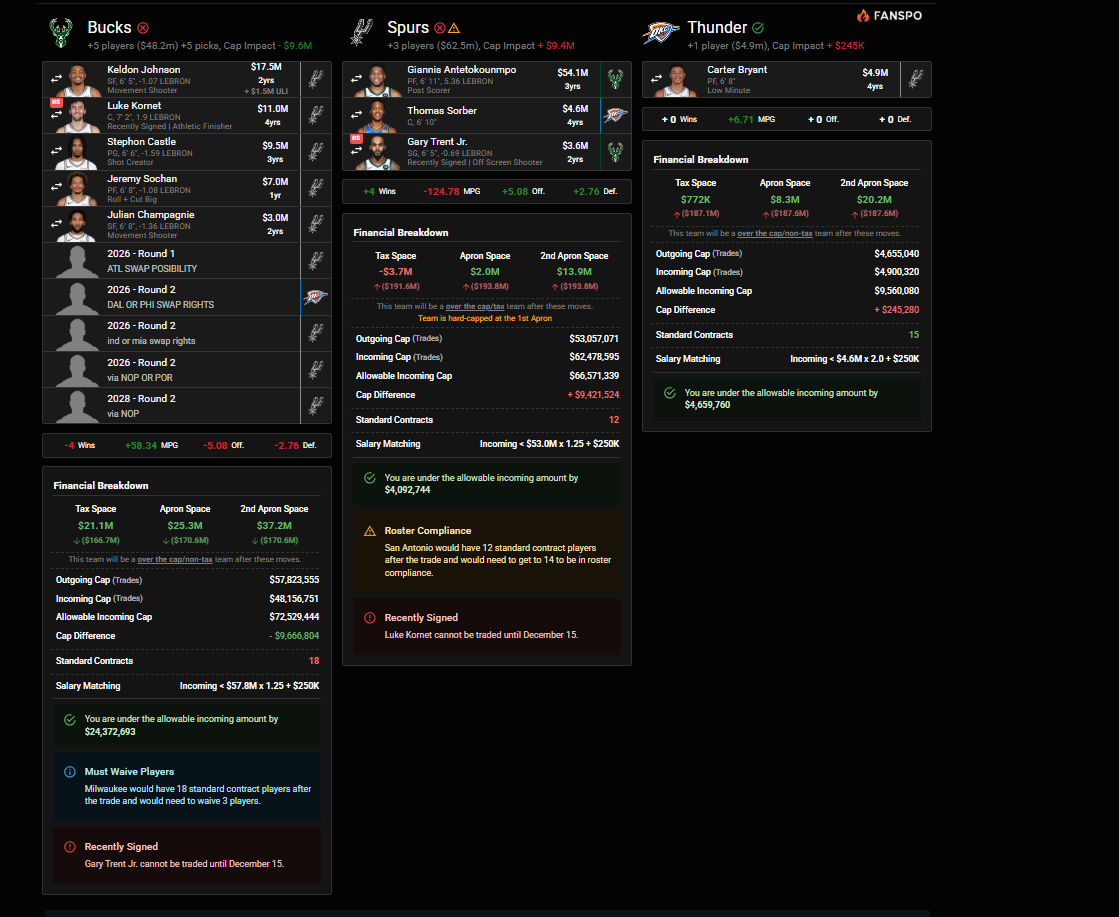
Task: Click Thunder +6.71 MPG stat
Action: coord(751,120)
